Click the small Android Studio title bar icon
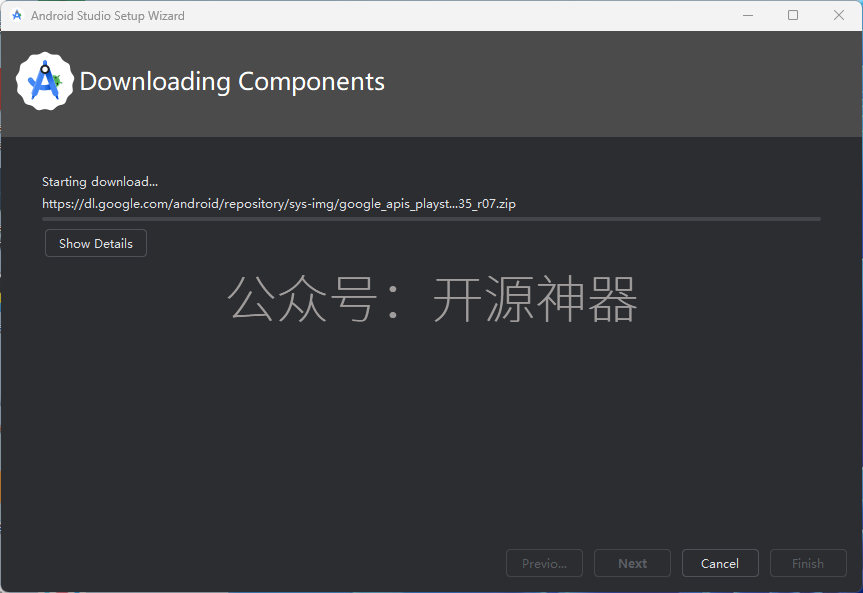The height and width of the screenshot is (593, 863). pos(17,15)
